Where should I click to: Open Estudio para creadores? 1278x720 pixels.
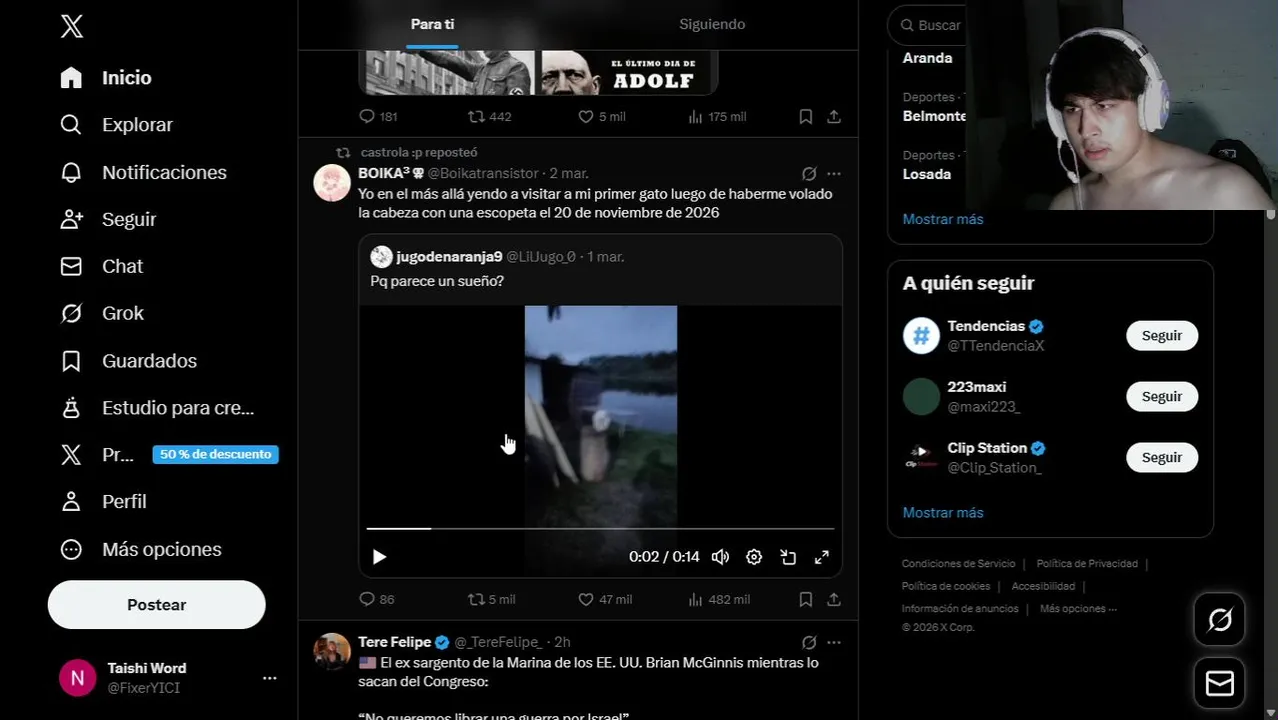point(157,408)
